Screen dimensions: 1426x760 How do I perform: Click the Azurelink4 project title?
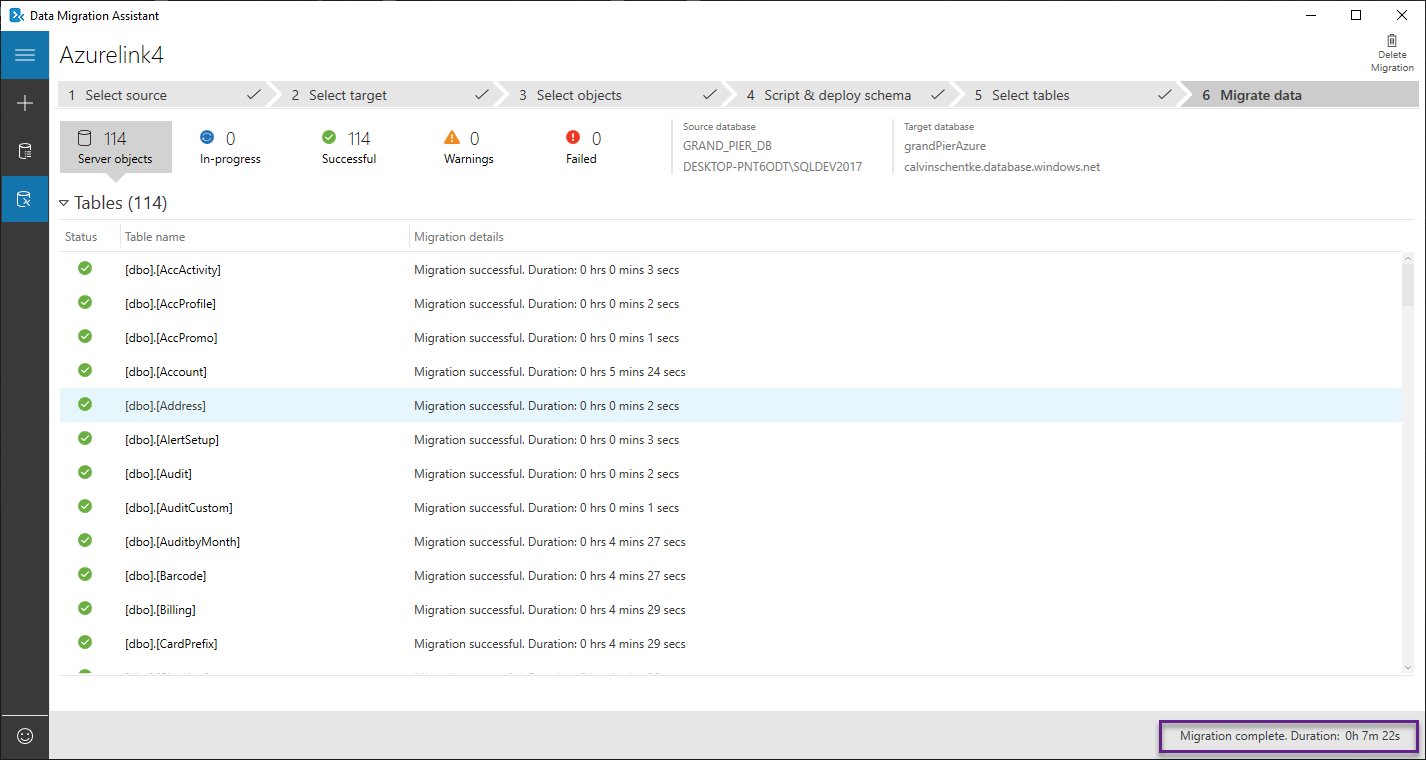coord(111,55)
